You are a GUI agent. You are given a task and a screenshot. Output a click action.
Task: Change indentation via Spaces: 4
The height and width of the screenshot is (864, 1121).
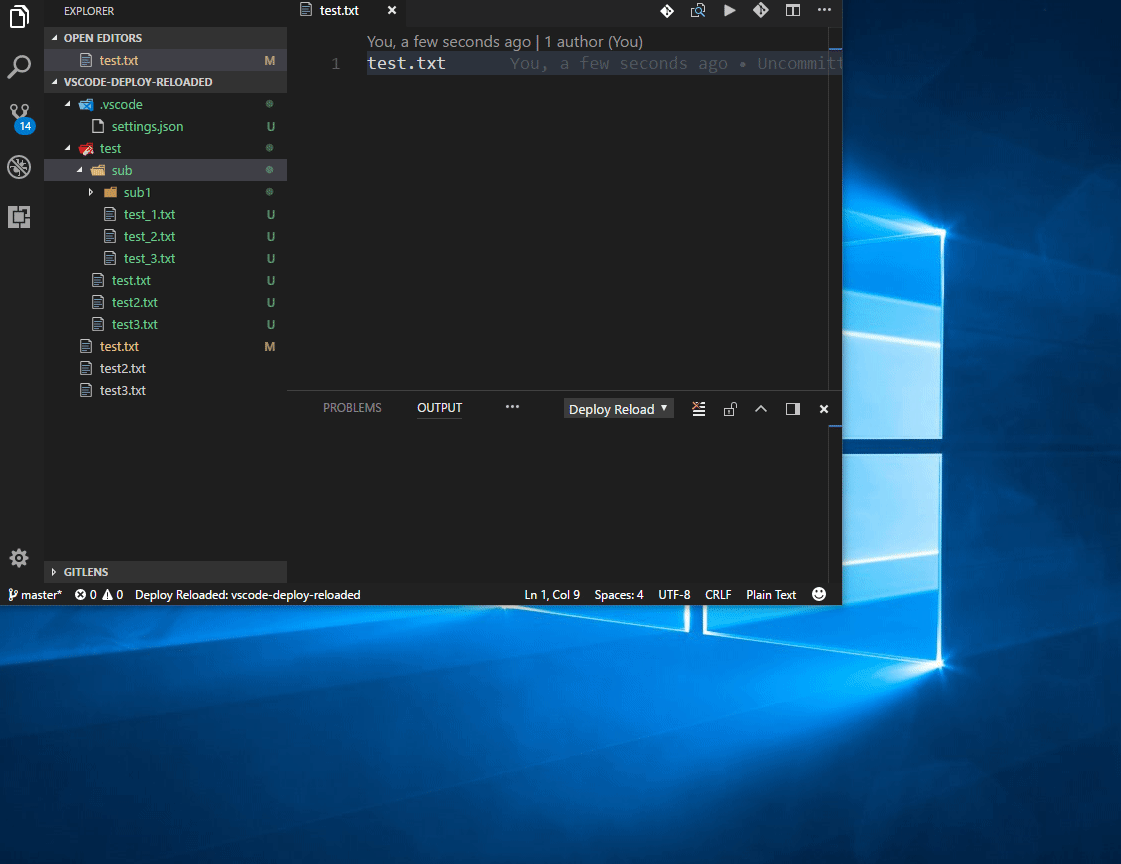(x=619, y=595)
